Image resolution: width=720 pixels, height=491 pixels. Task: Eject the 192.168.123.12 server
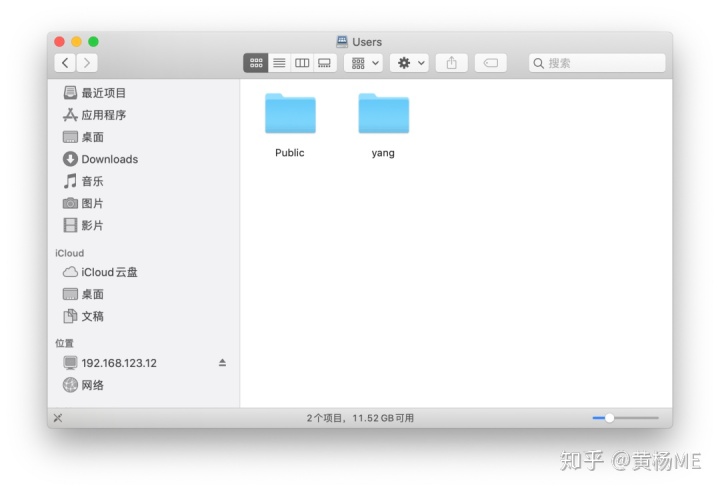[x=222, y=363]
